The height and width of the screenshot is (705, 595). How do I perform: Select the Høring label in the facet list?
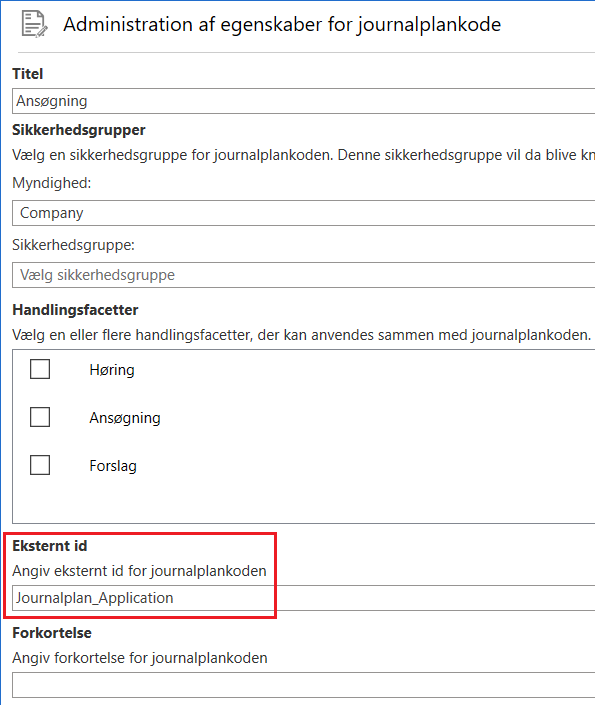click(112, 370)
